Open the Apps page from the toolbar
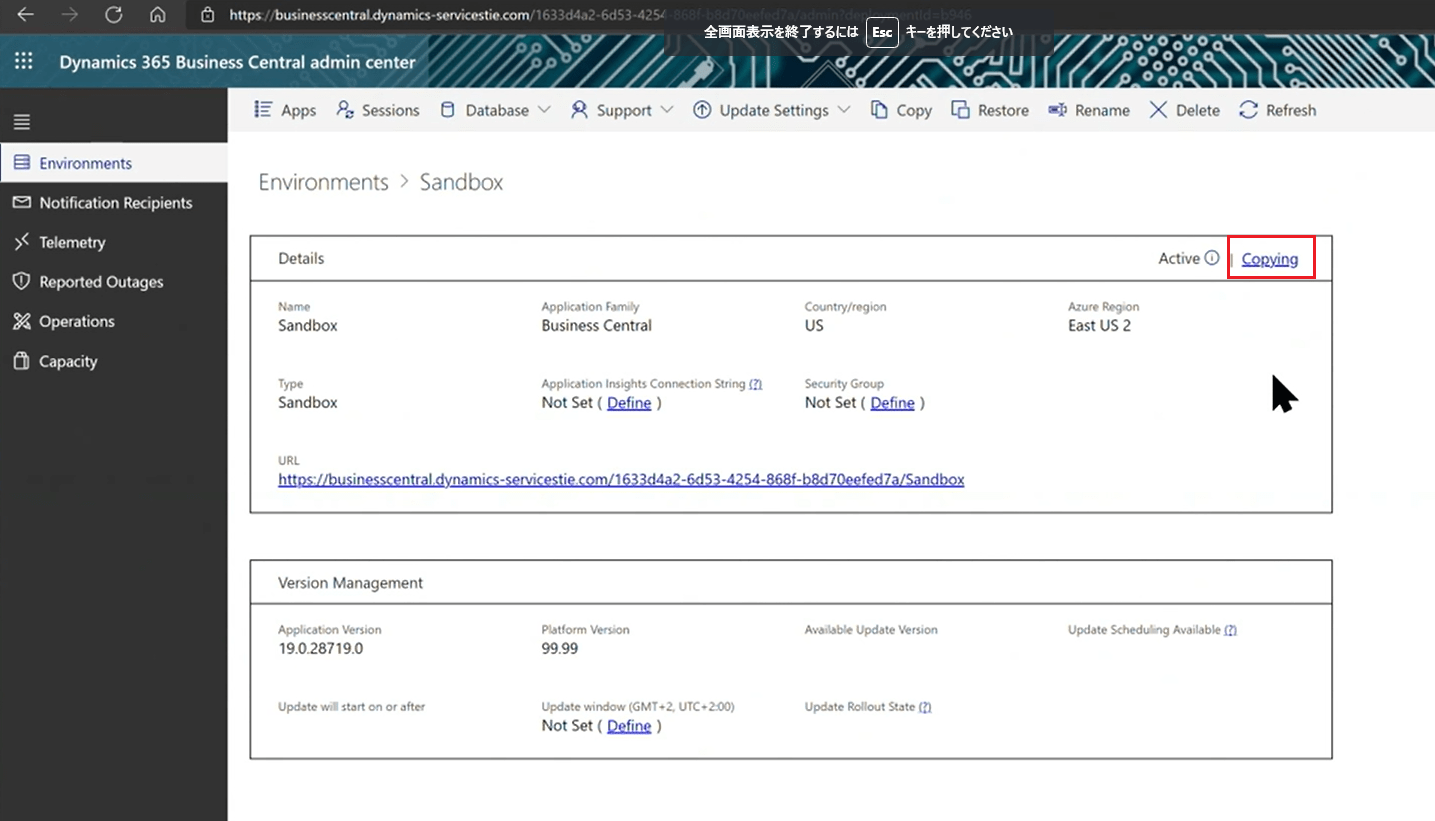The width and height of the screenshot is (1435, 821). (x=284, y=110)
